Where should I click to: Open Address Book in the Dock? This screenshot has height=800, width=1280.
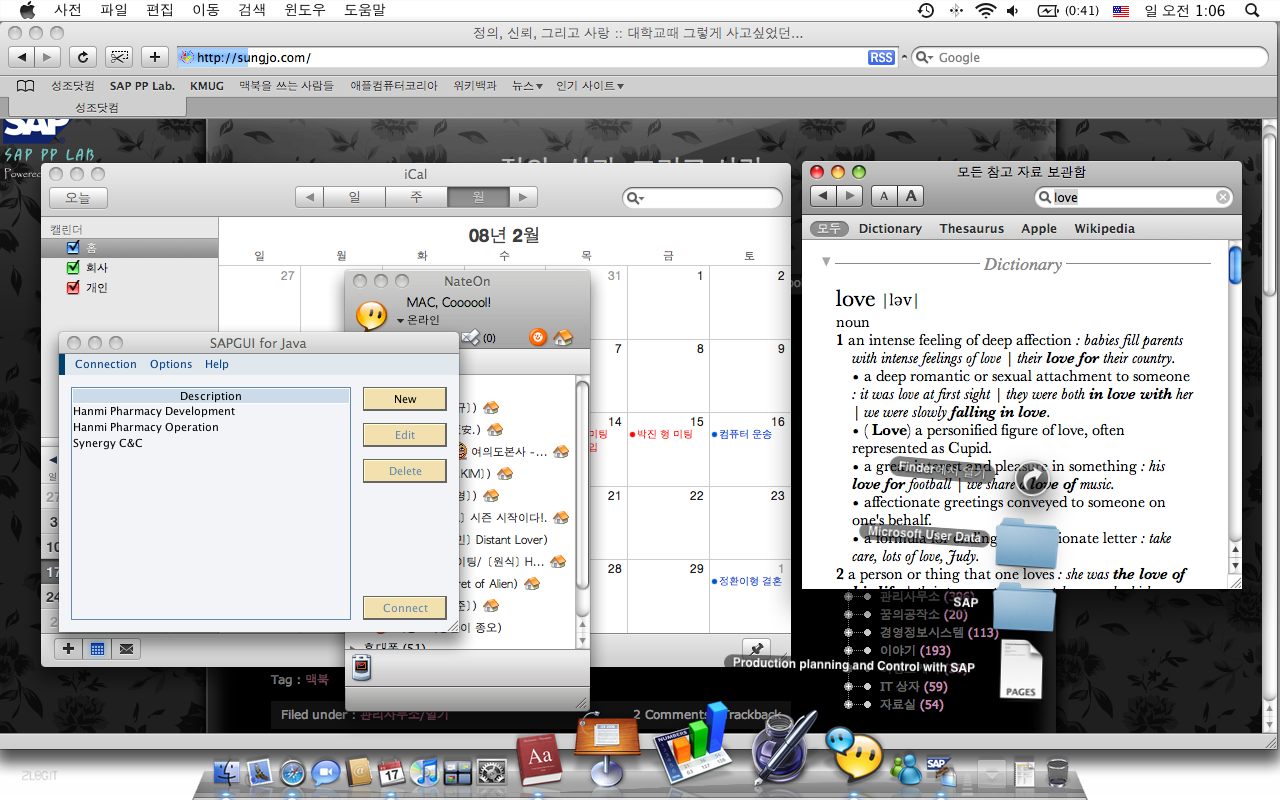coord(358,772)
